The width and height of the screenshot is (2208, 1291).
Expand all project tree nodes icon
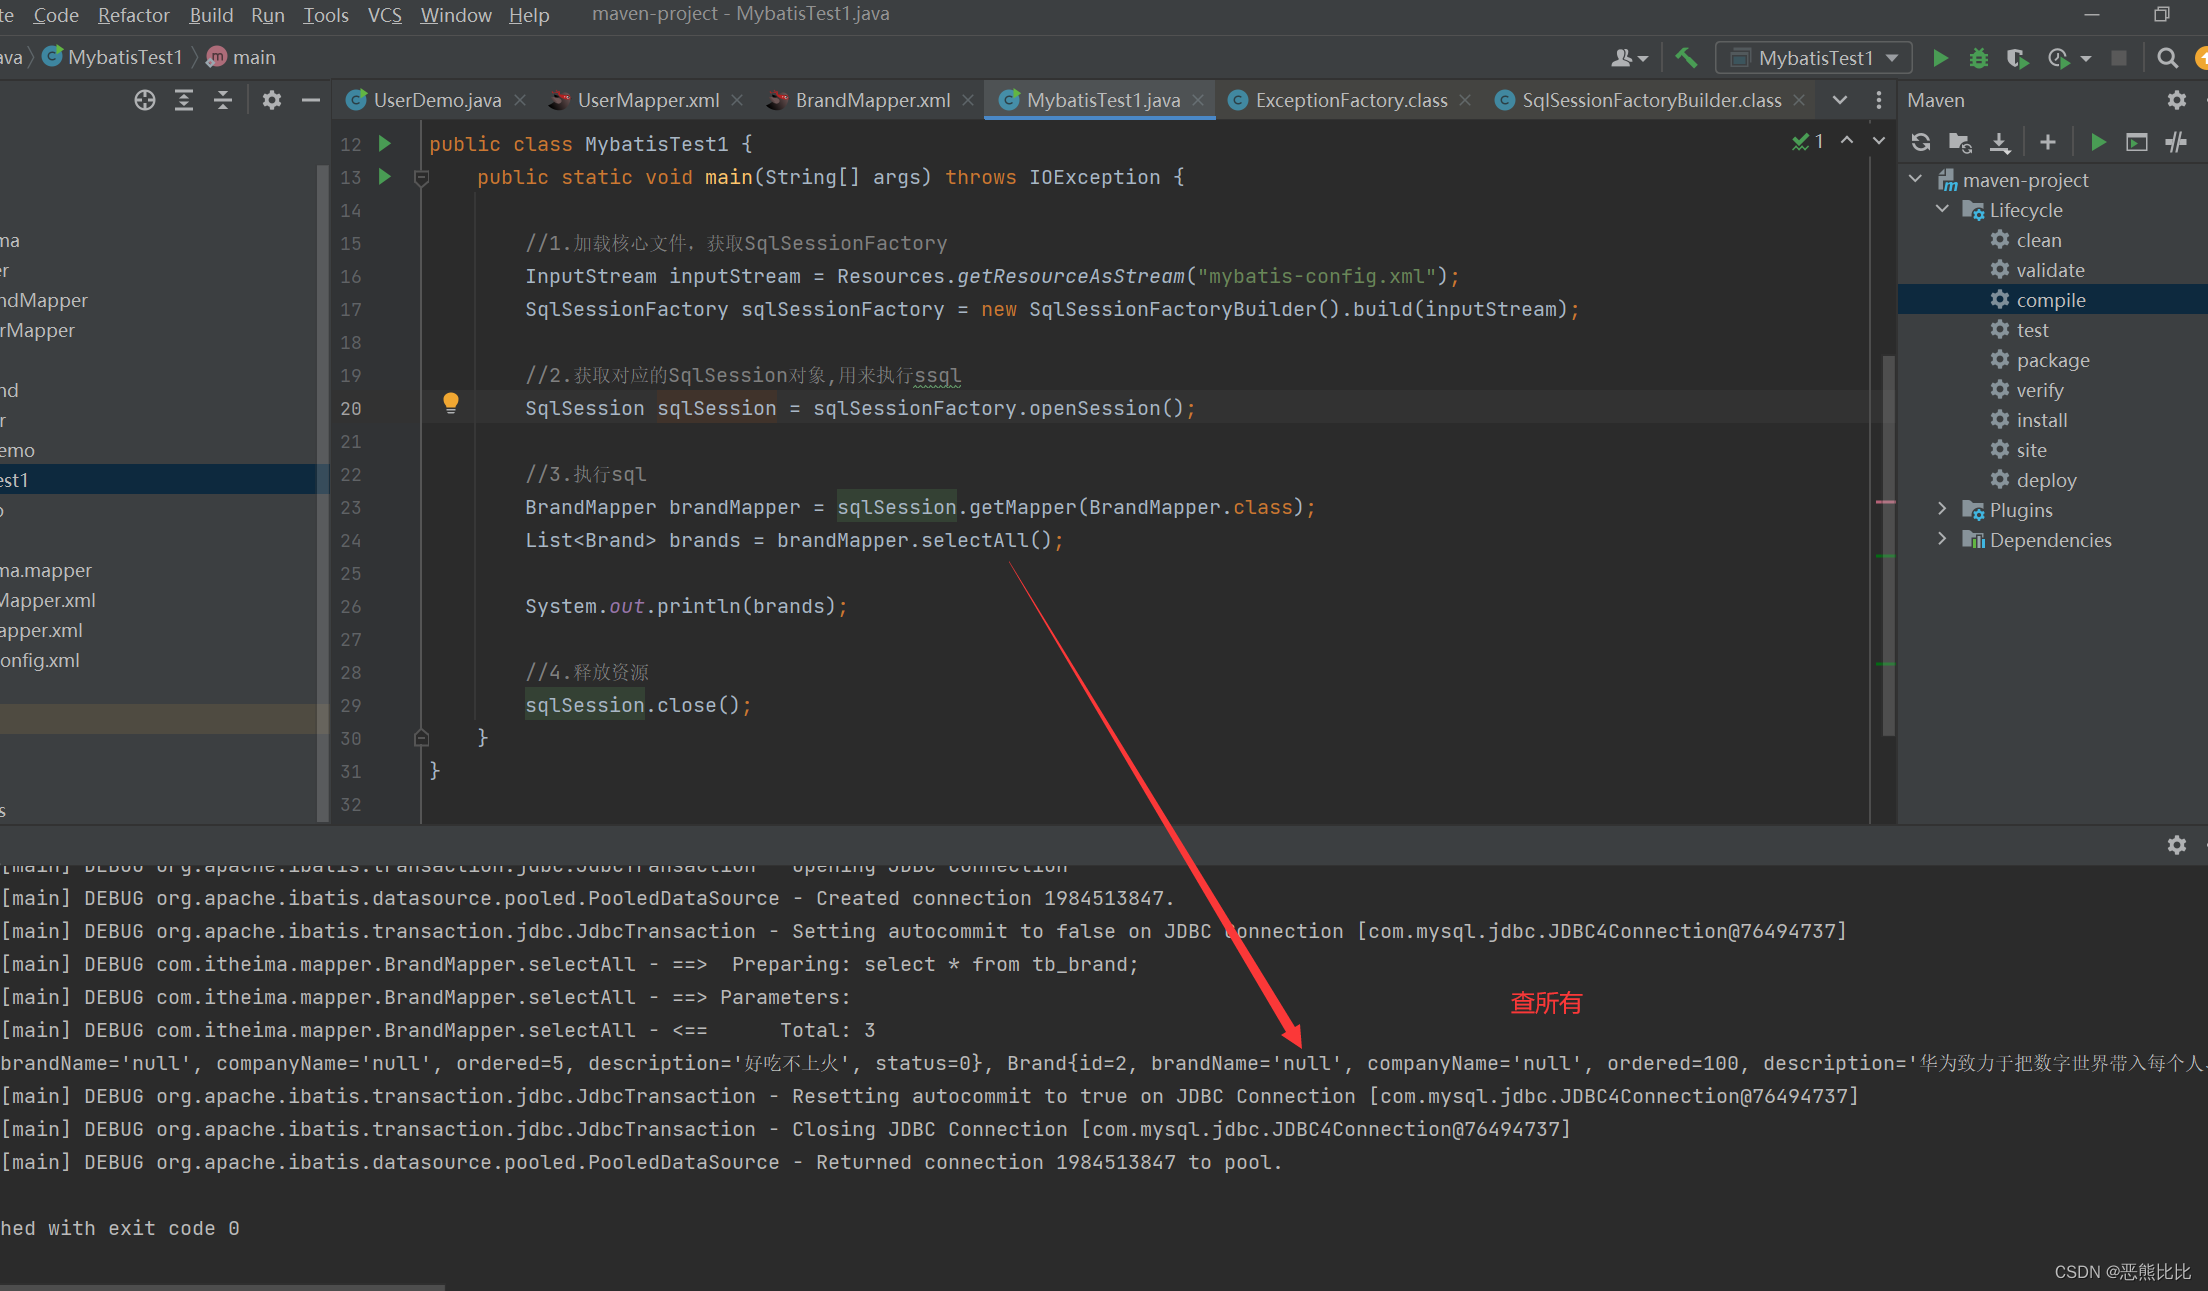(x=184, y=100)
